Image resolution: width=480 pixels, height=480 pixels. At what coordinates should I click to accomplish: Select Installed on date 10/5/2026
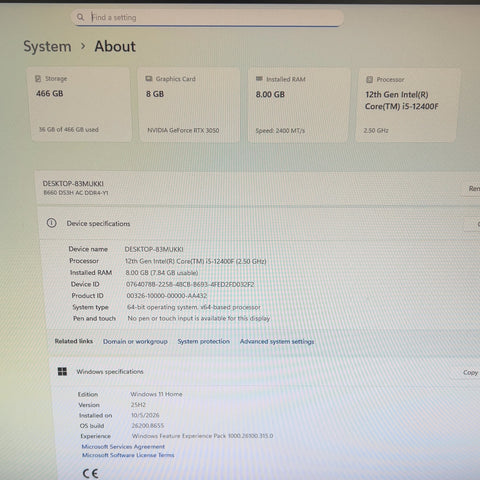coord(145,415)
